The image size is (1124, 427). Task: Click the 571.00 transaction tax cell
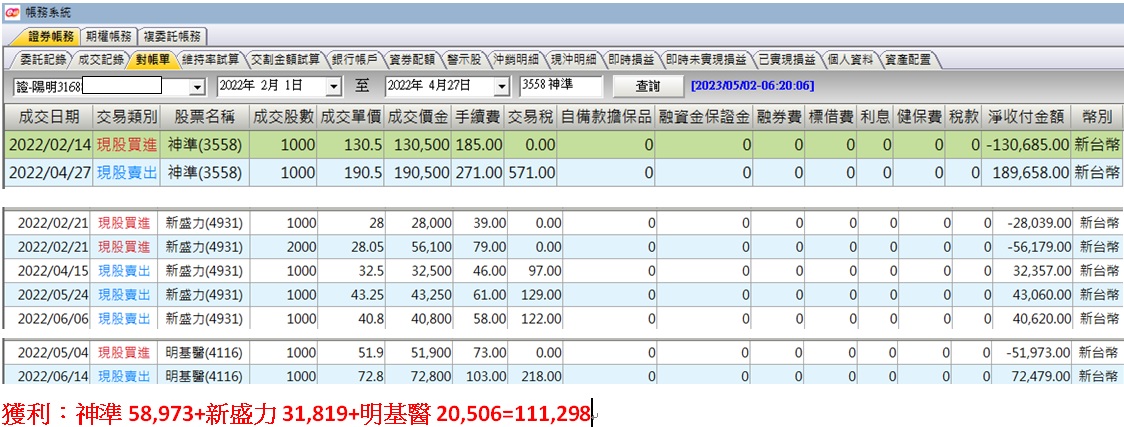pyautogui.click(x=532, y=173)
